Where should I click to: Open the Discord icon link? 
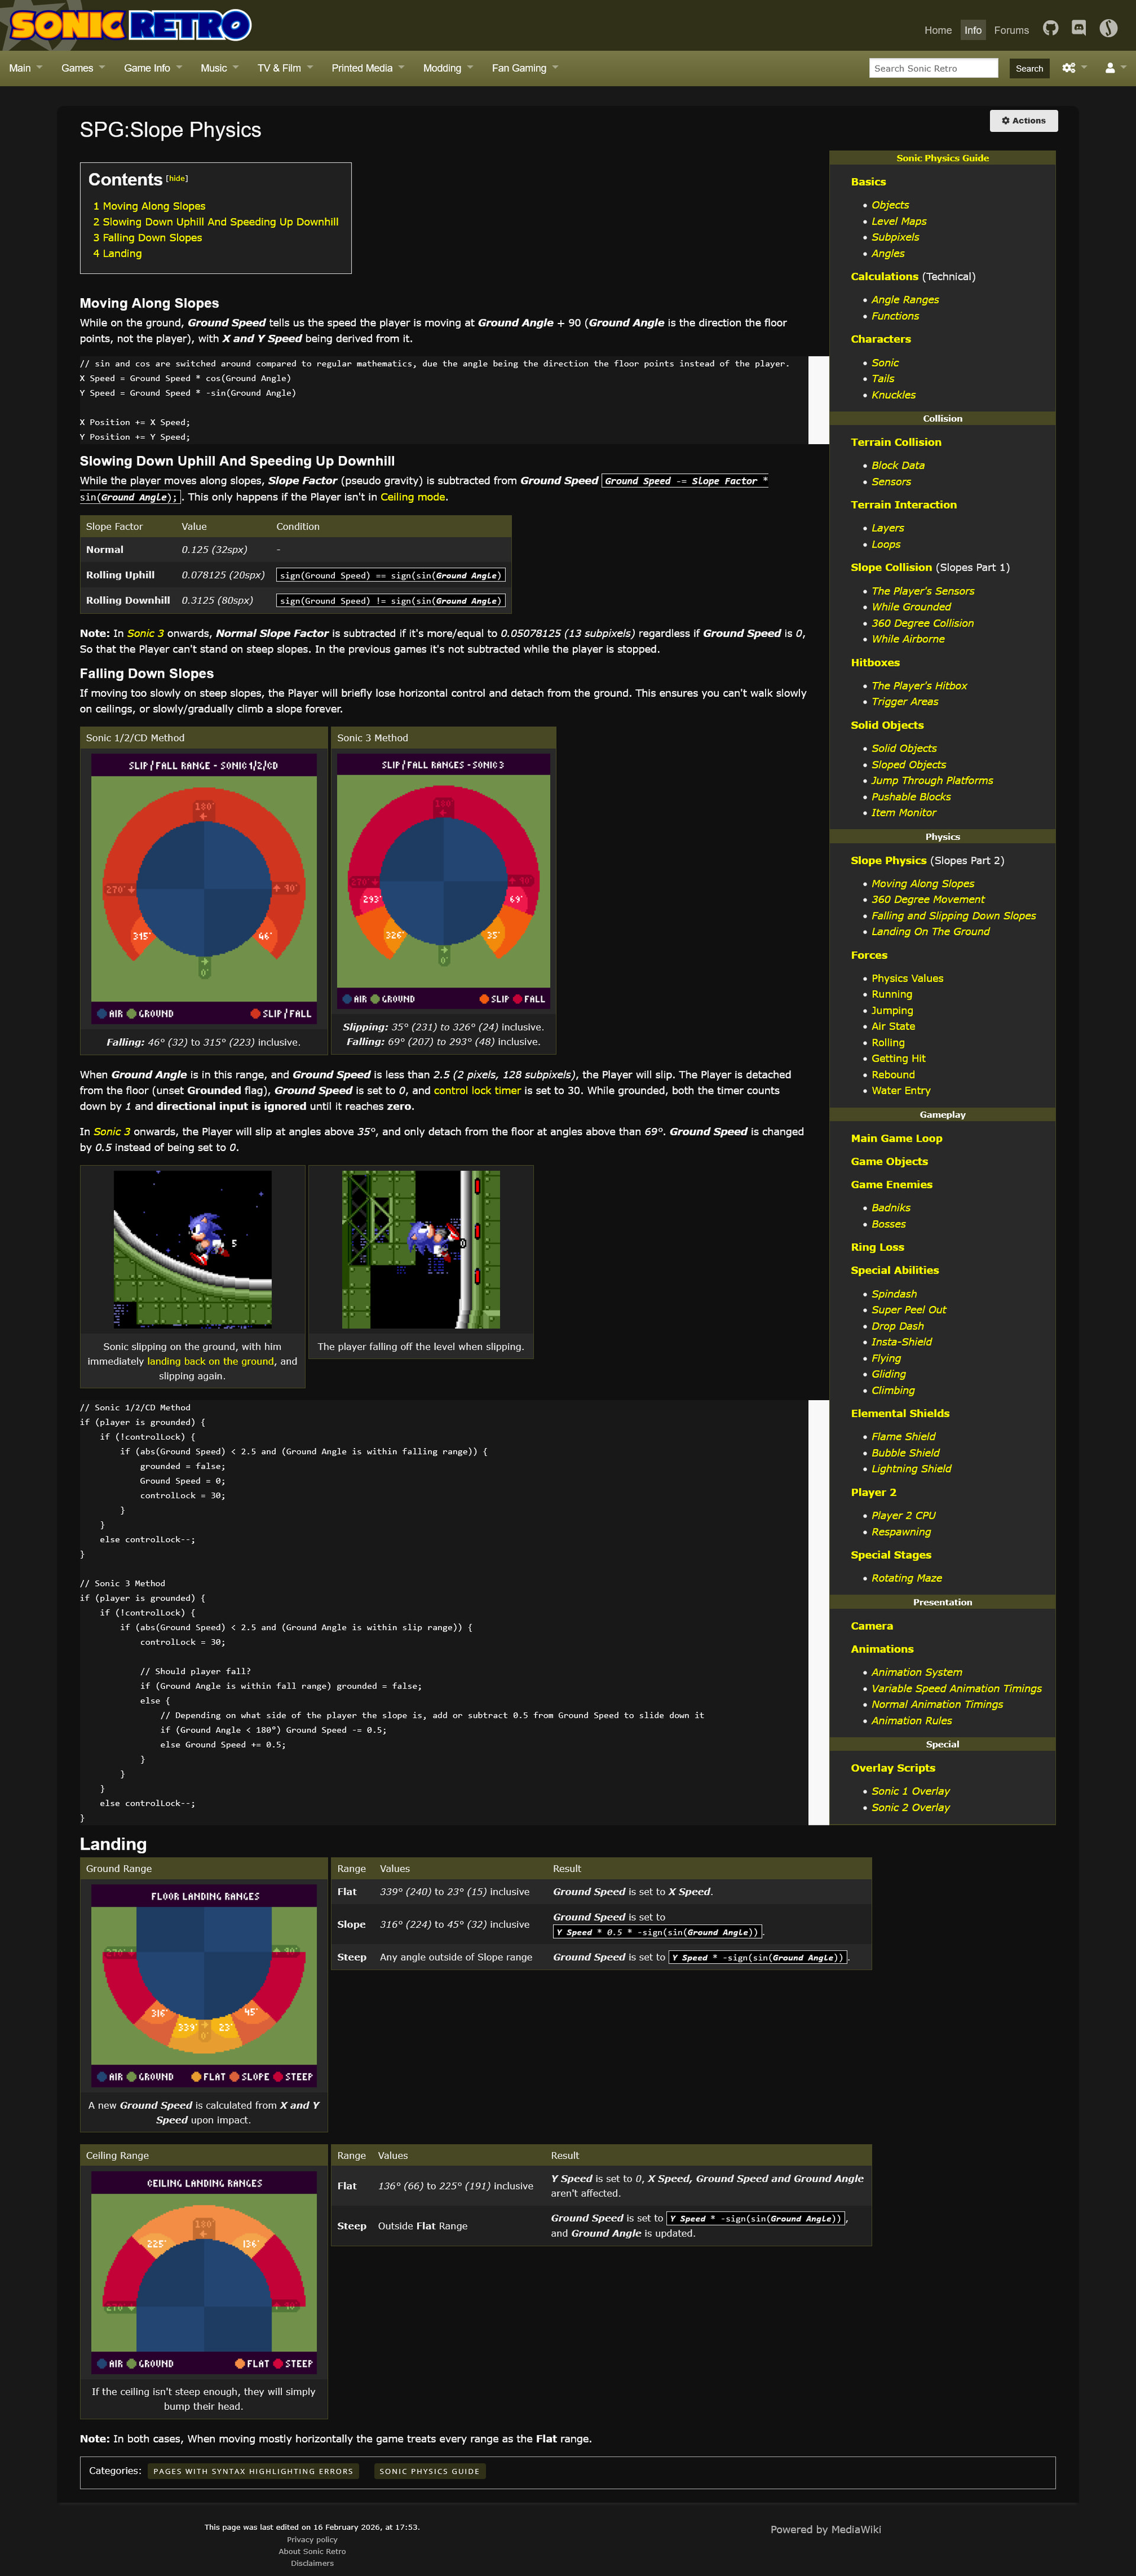[1078, 28]
